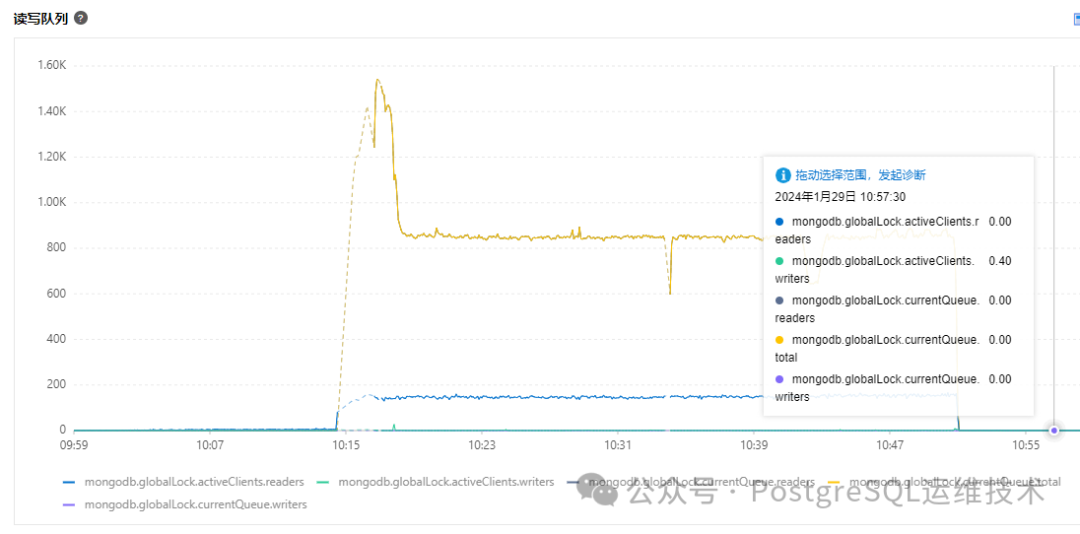
Task: Toggle currentQueue.readers legend entry
Action: tap(691, 482)
